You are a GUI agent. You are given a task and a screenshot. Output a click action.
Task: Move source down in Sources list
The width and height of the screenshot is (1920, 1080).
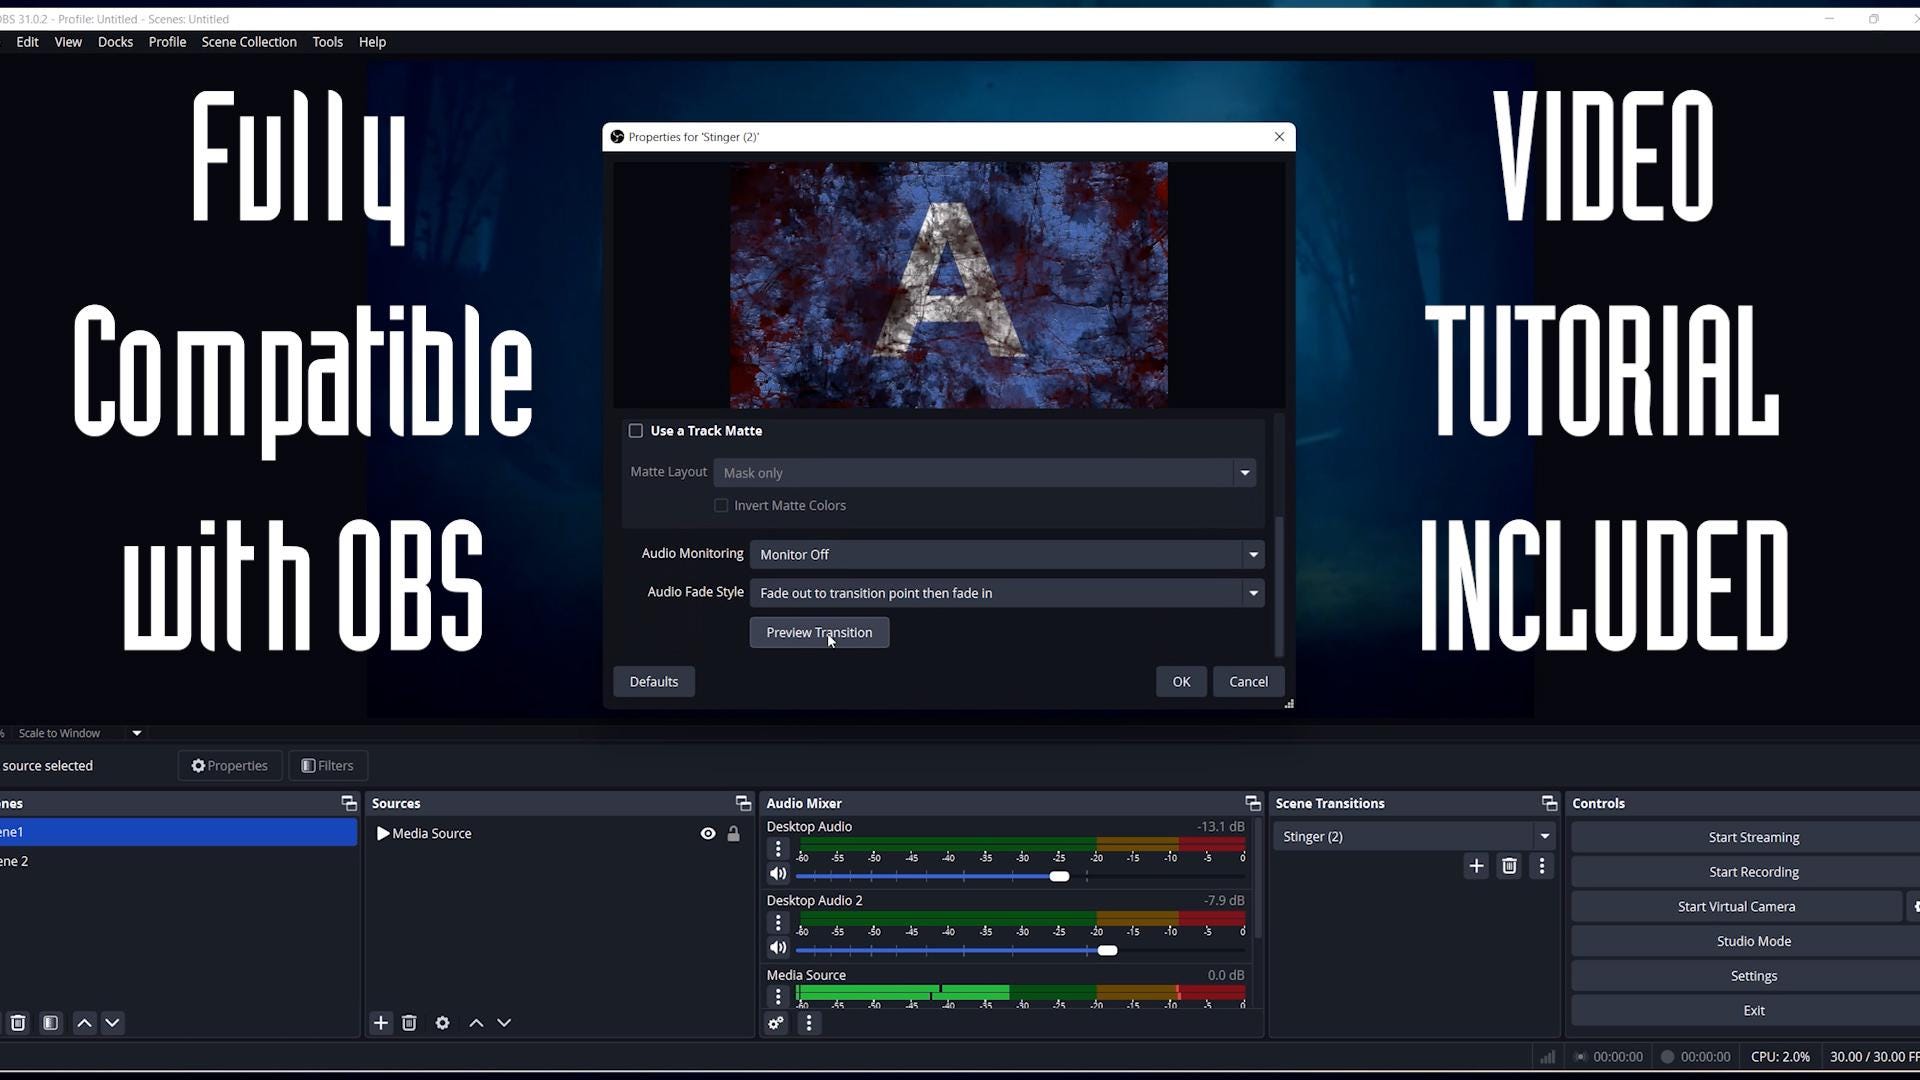tap(504, 1022)
